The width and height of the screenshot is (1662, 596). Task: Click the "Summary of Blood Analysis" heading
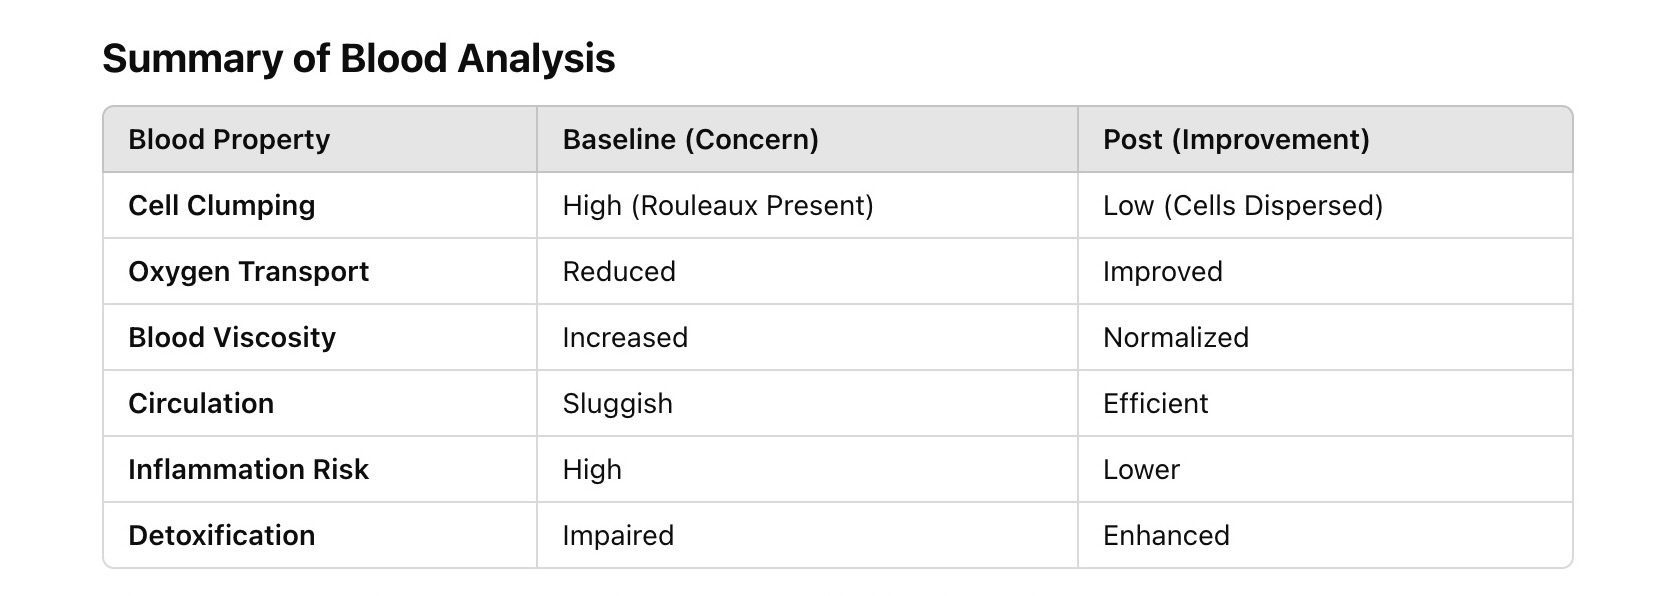click(x=358, y=59)
